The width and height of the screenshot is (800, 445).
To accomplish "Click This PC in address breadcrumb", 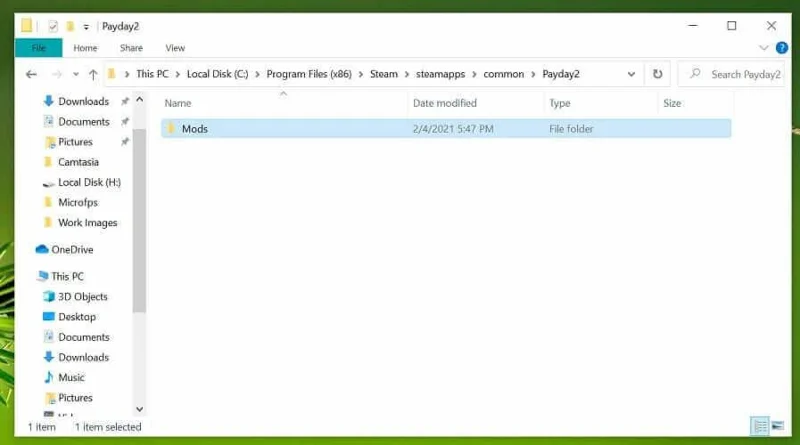I will coord(152,74).
